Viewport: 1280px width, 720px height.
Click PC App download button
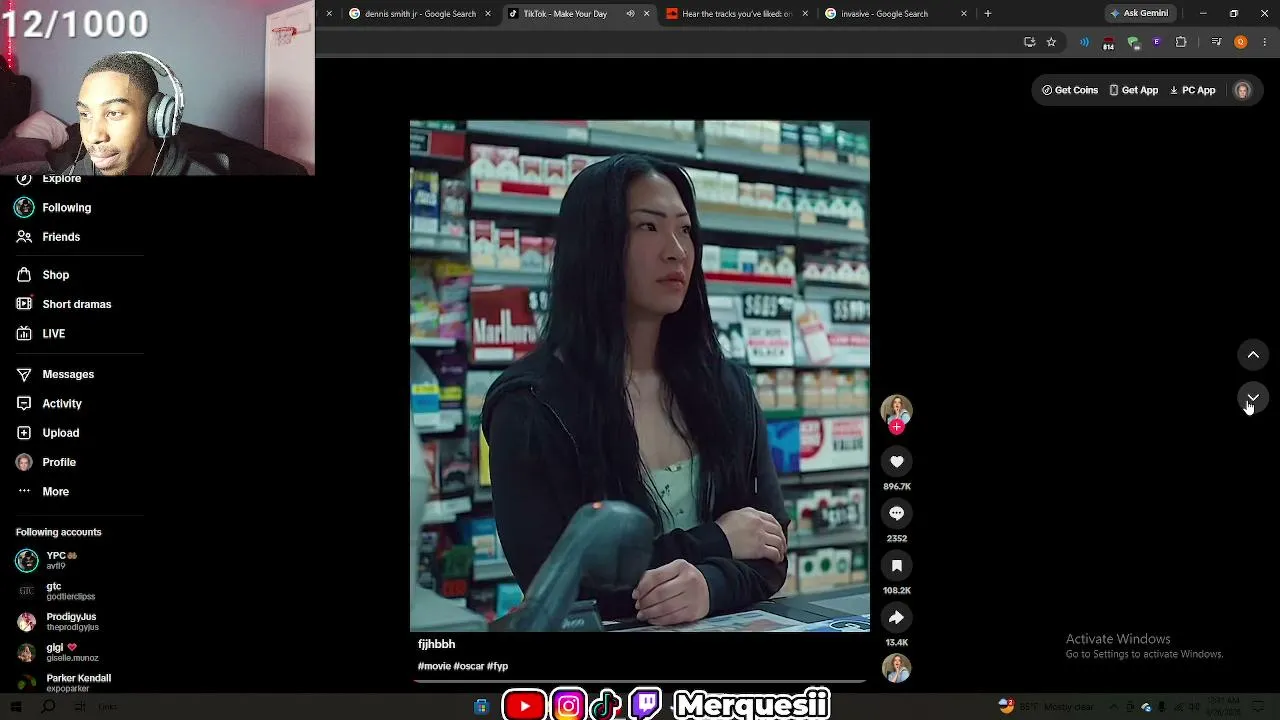(x=1193, y=90)
